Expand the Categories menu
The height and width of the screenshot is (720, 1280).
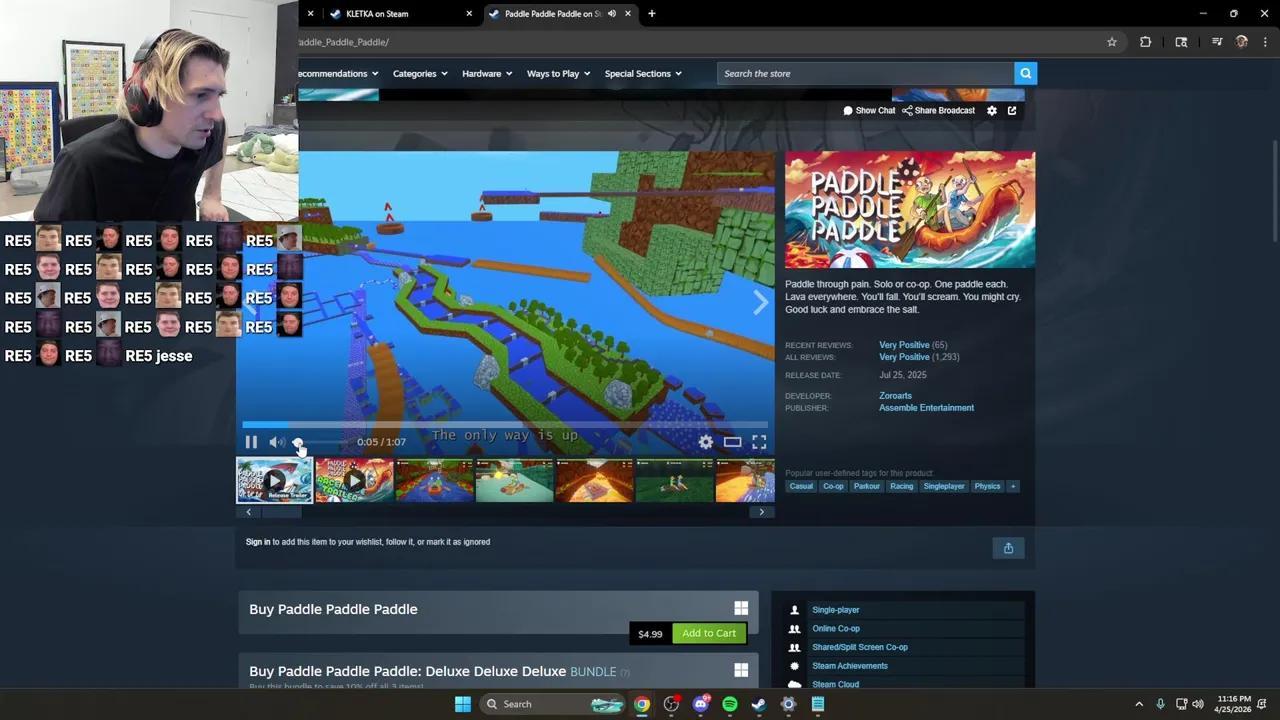click(x=420, y=73)
